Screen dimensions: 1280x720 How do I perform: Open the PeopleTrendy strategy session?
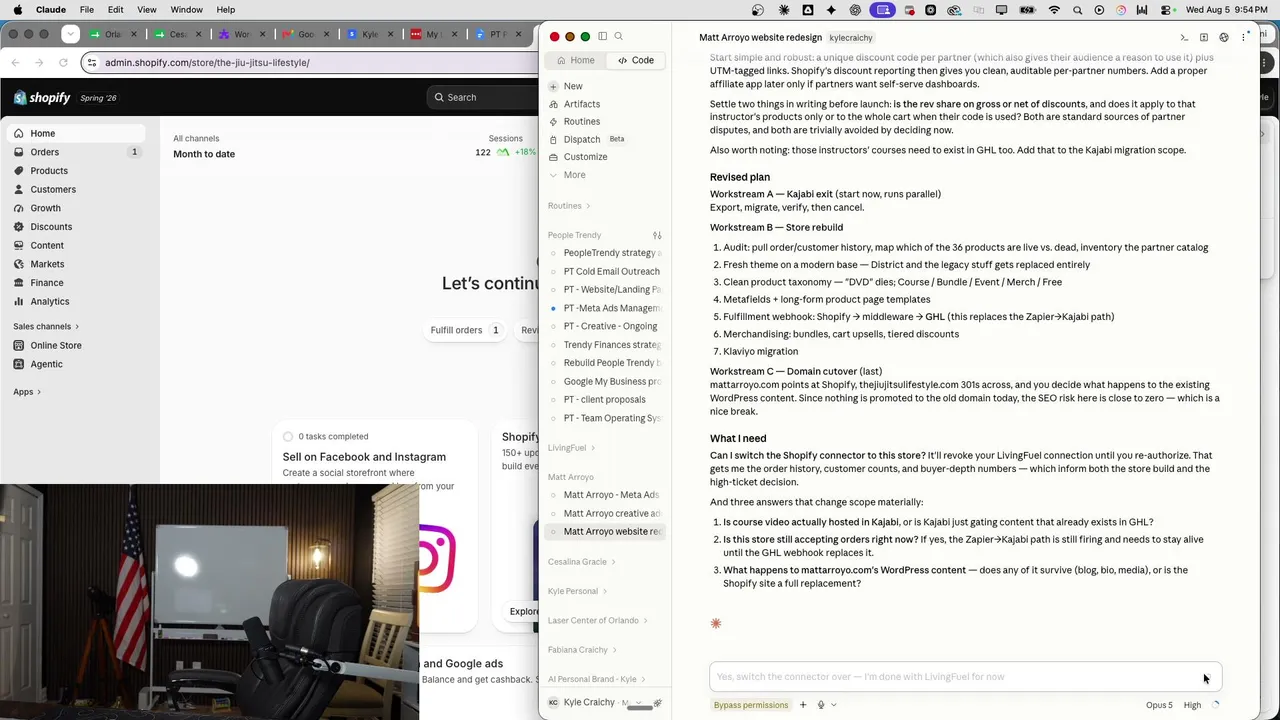click(x=606, y=253)
